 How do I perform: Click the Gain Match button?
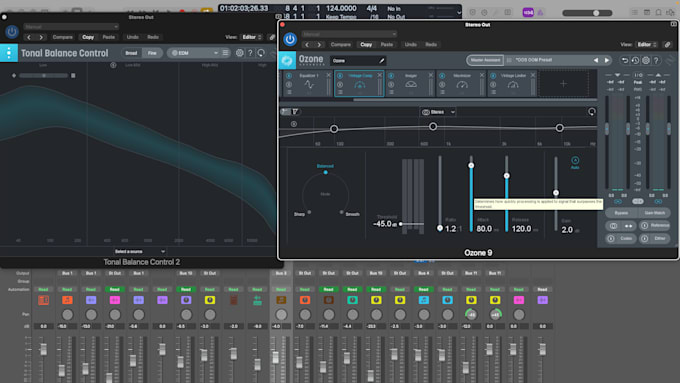coord(654,213)
